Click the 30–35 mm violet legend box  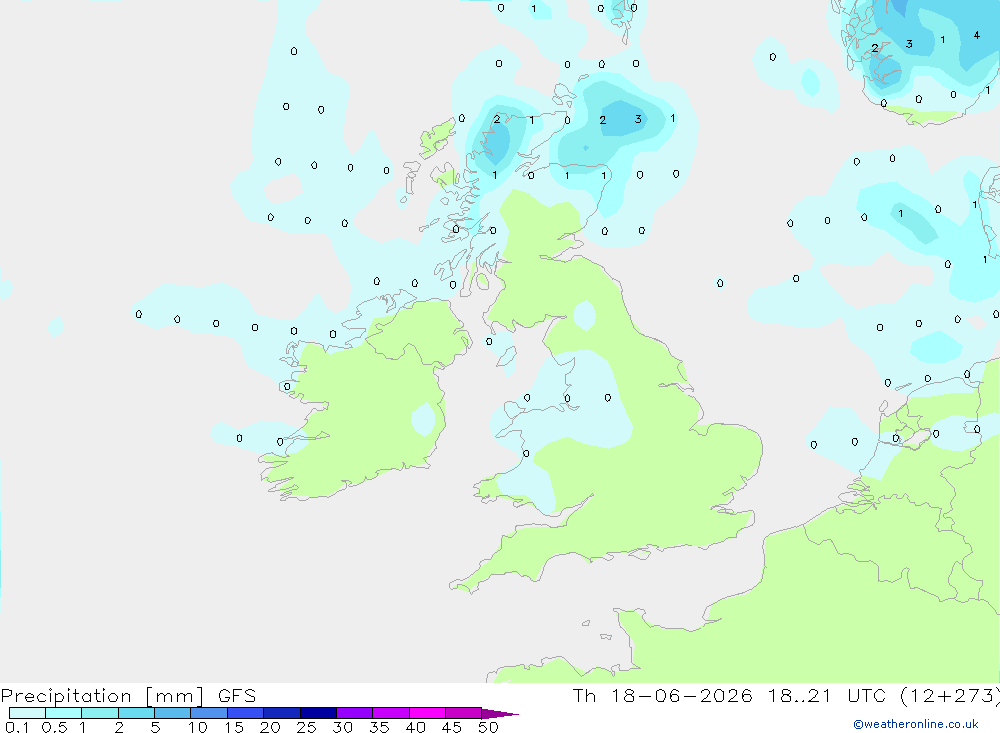[355, 713]
